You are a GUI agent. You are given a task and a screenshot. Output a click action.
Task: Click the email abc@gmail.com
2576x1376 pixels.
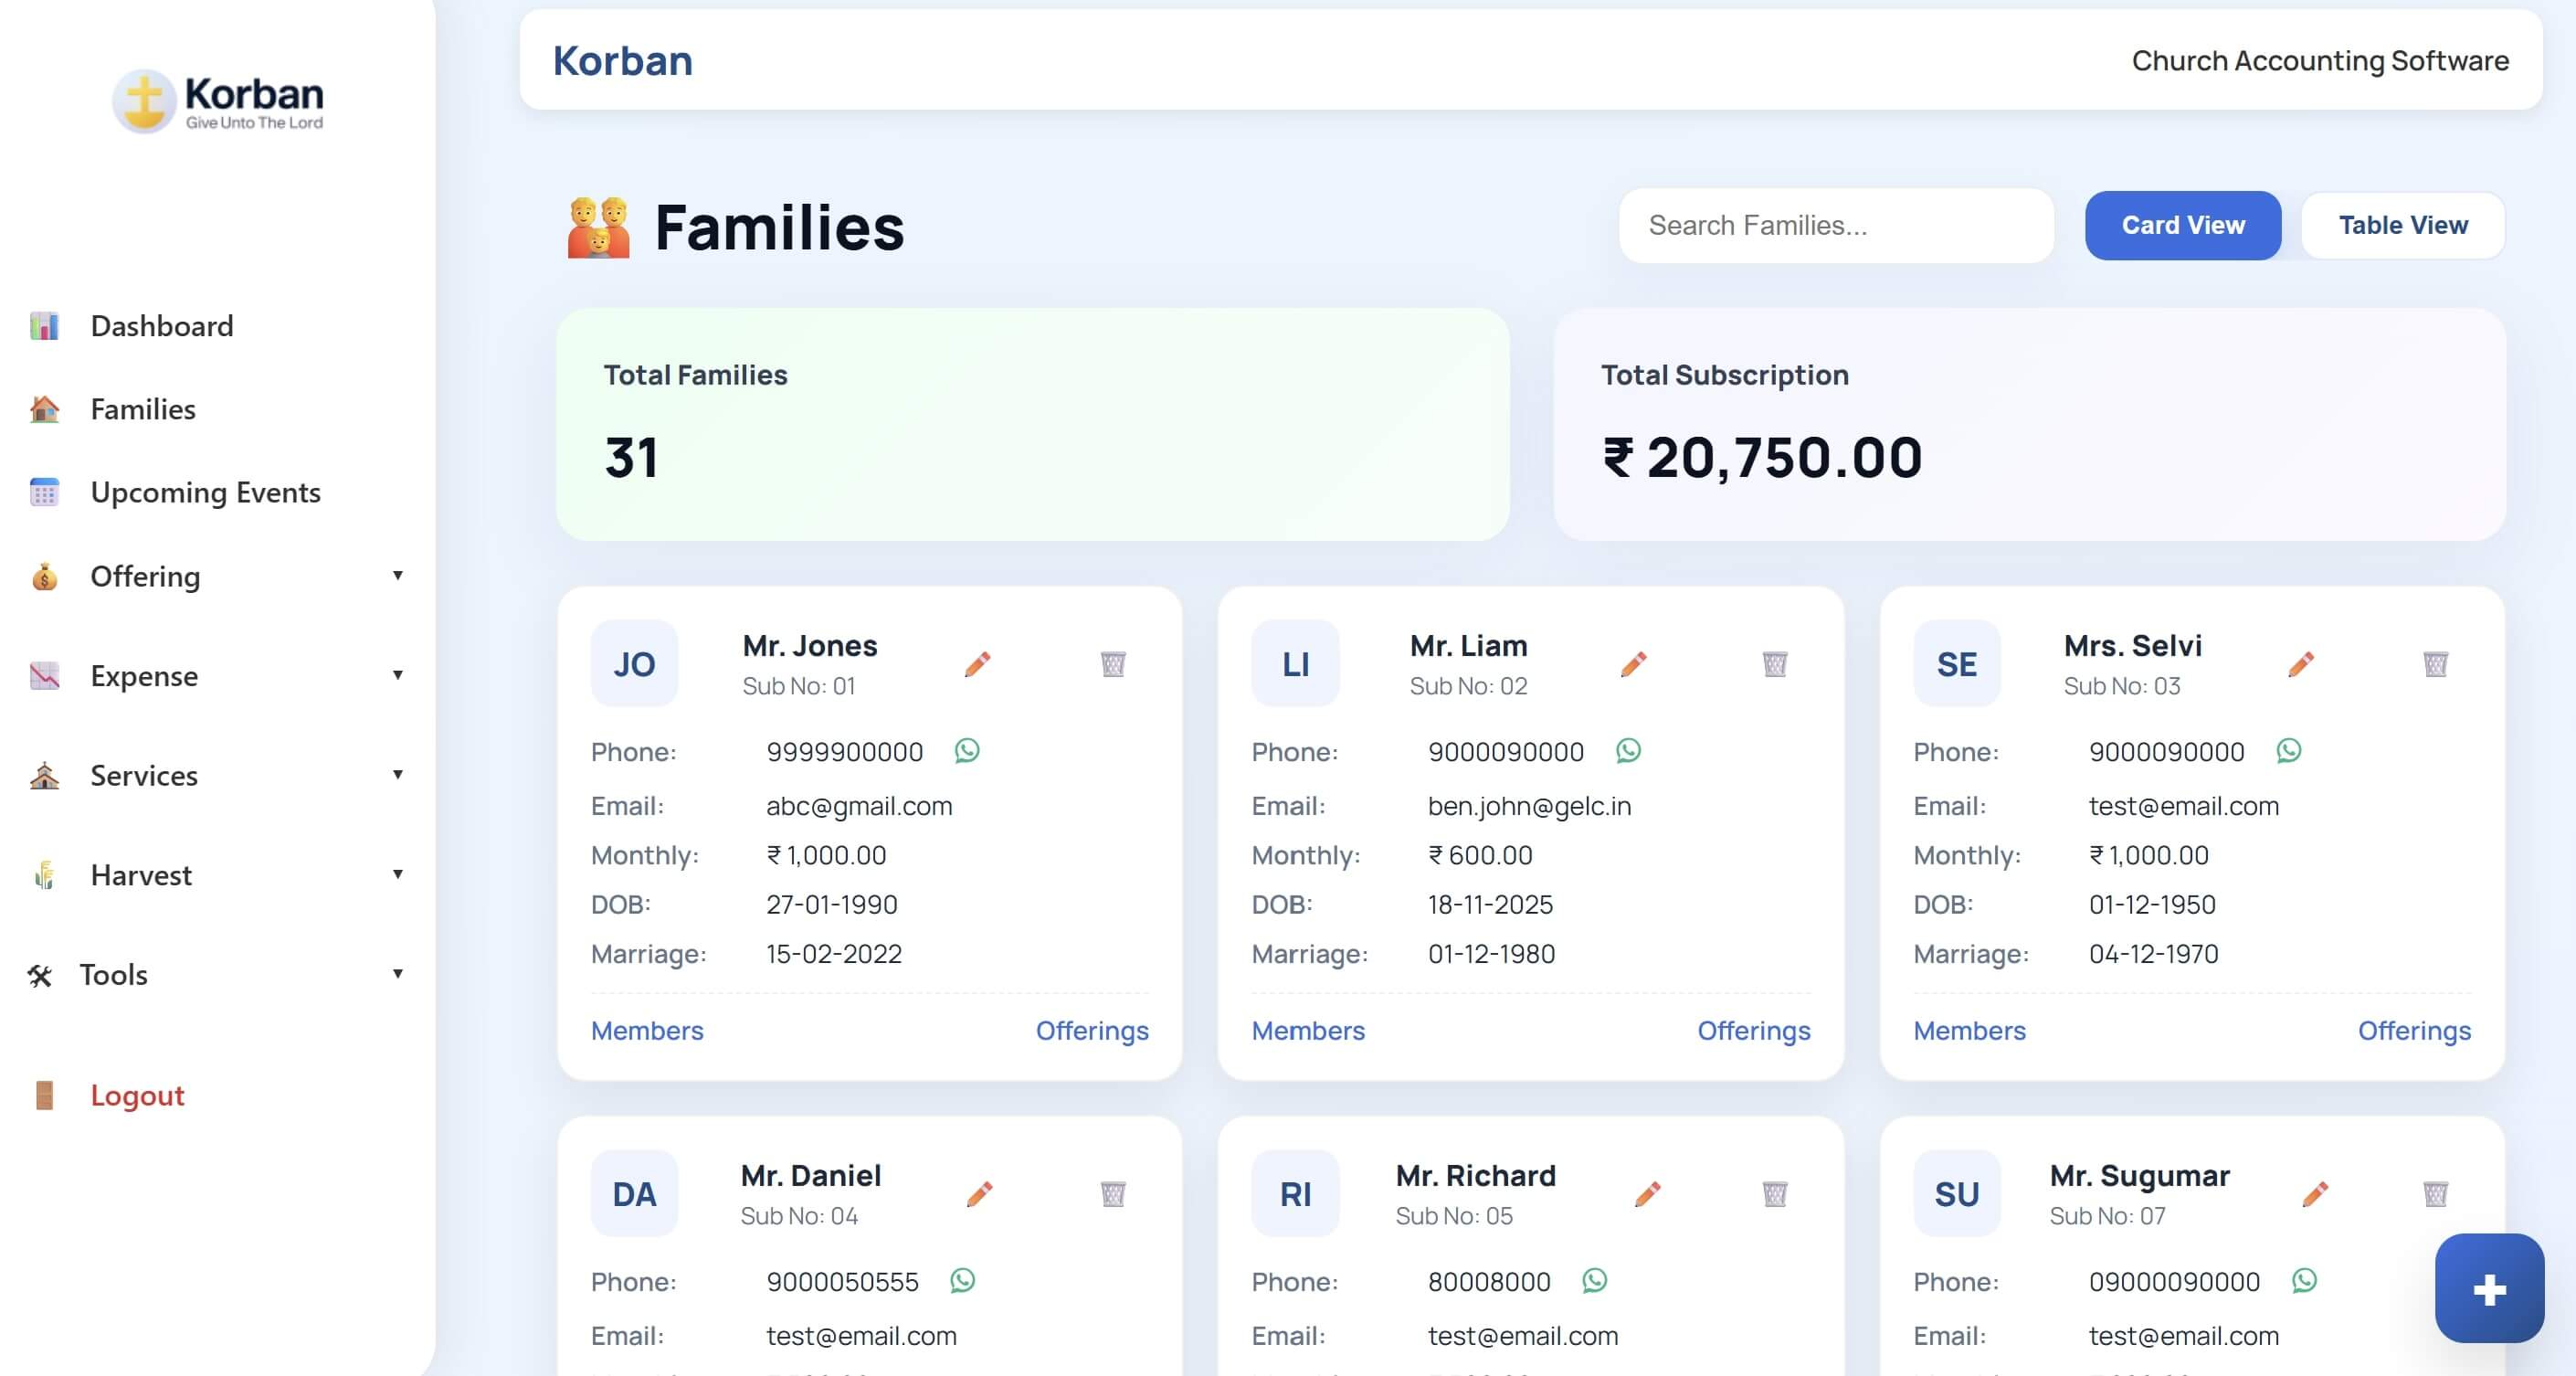859,806
